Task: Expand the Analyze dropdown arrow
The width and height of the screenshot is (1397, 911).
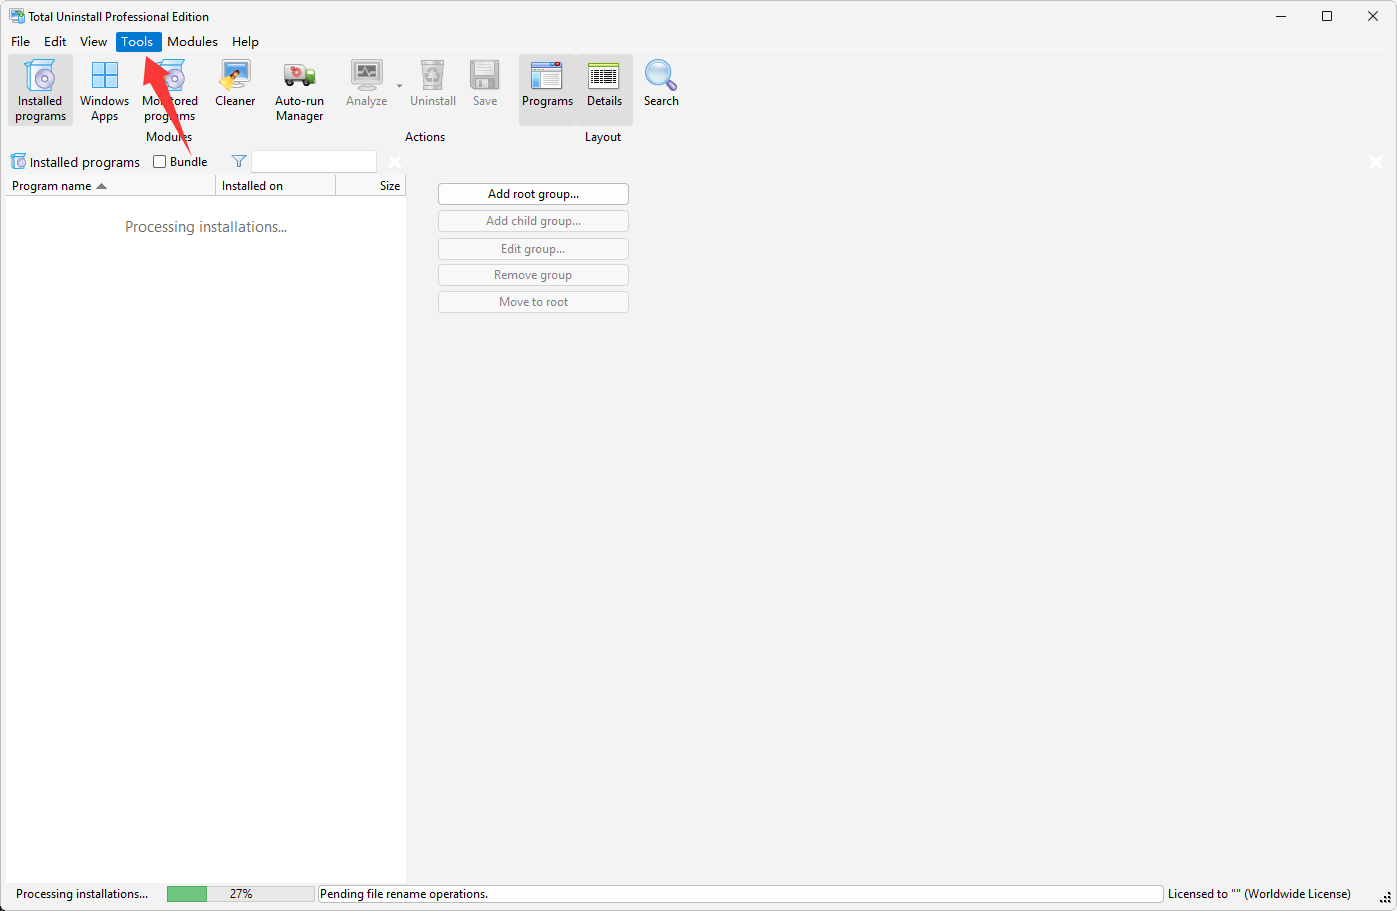Action: 399,86
